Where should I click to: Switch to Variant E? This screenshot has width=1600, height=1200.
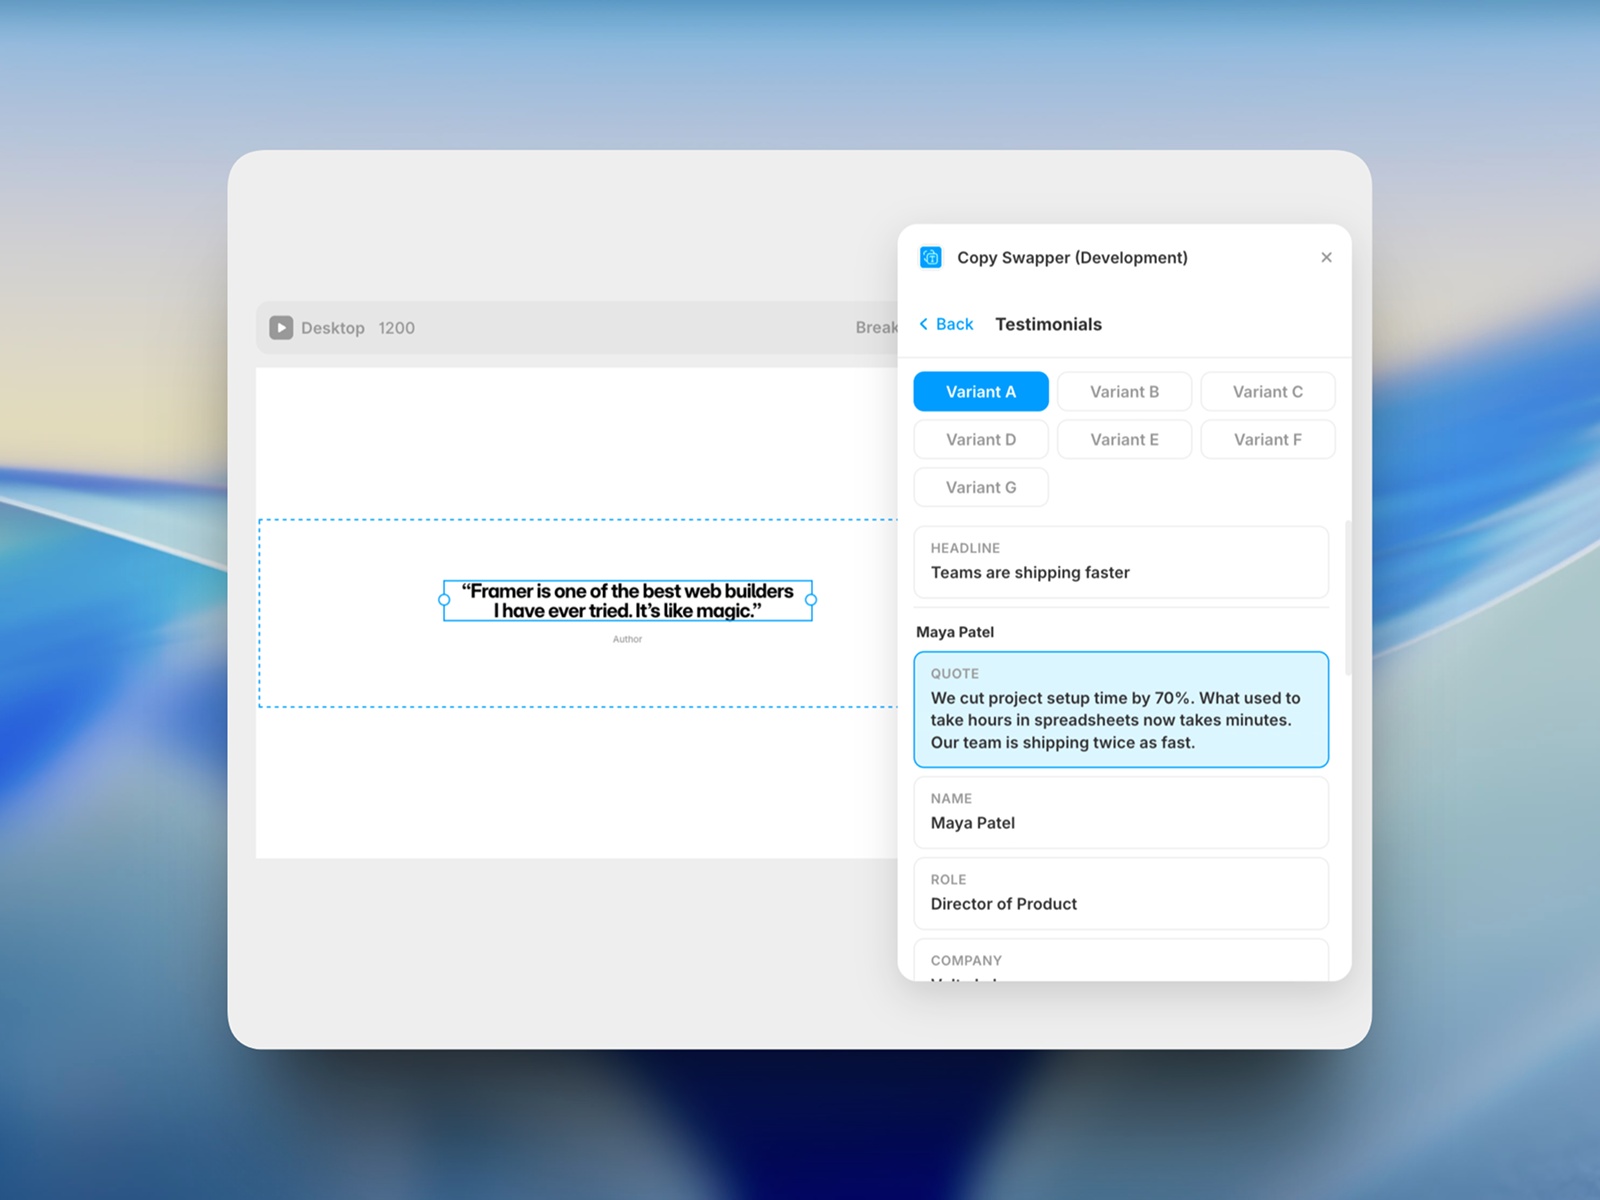click(1124, 439)
